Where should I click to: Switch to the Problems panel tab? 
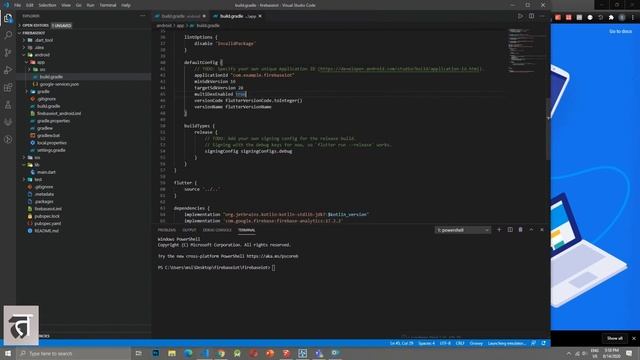point(167,230)
